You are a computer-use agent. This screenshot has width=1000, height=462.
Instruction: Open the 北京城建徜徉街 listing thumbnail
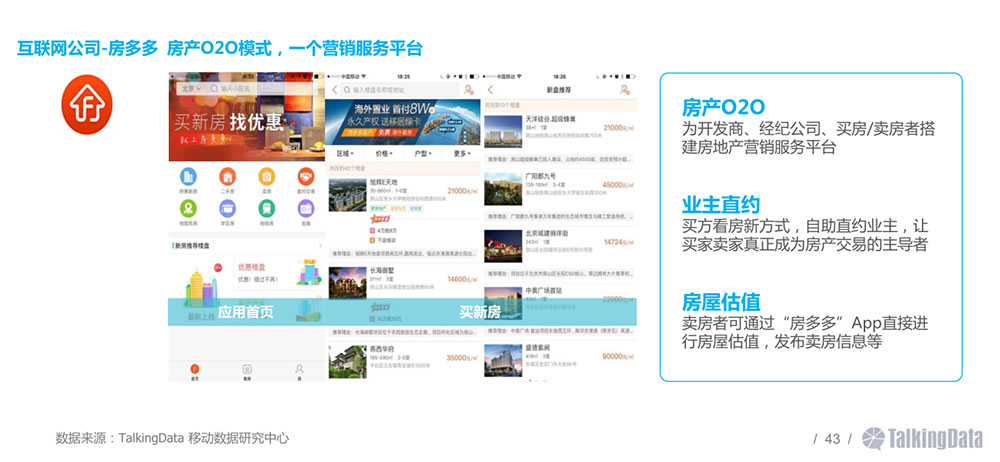click(x=503, y=246)
